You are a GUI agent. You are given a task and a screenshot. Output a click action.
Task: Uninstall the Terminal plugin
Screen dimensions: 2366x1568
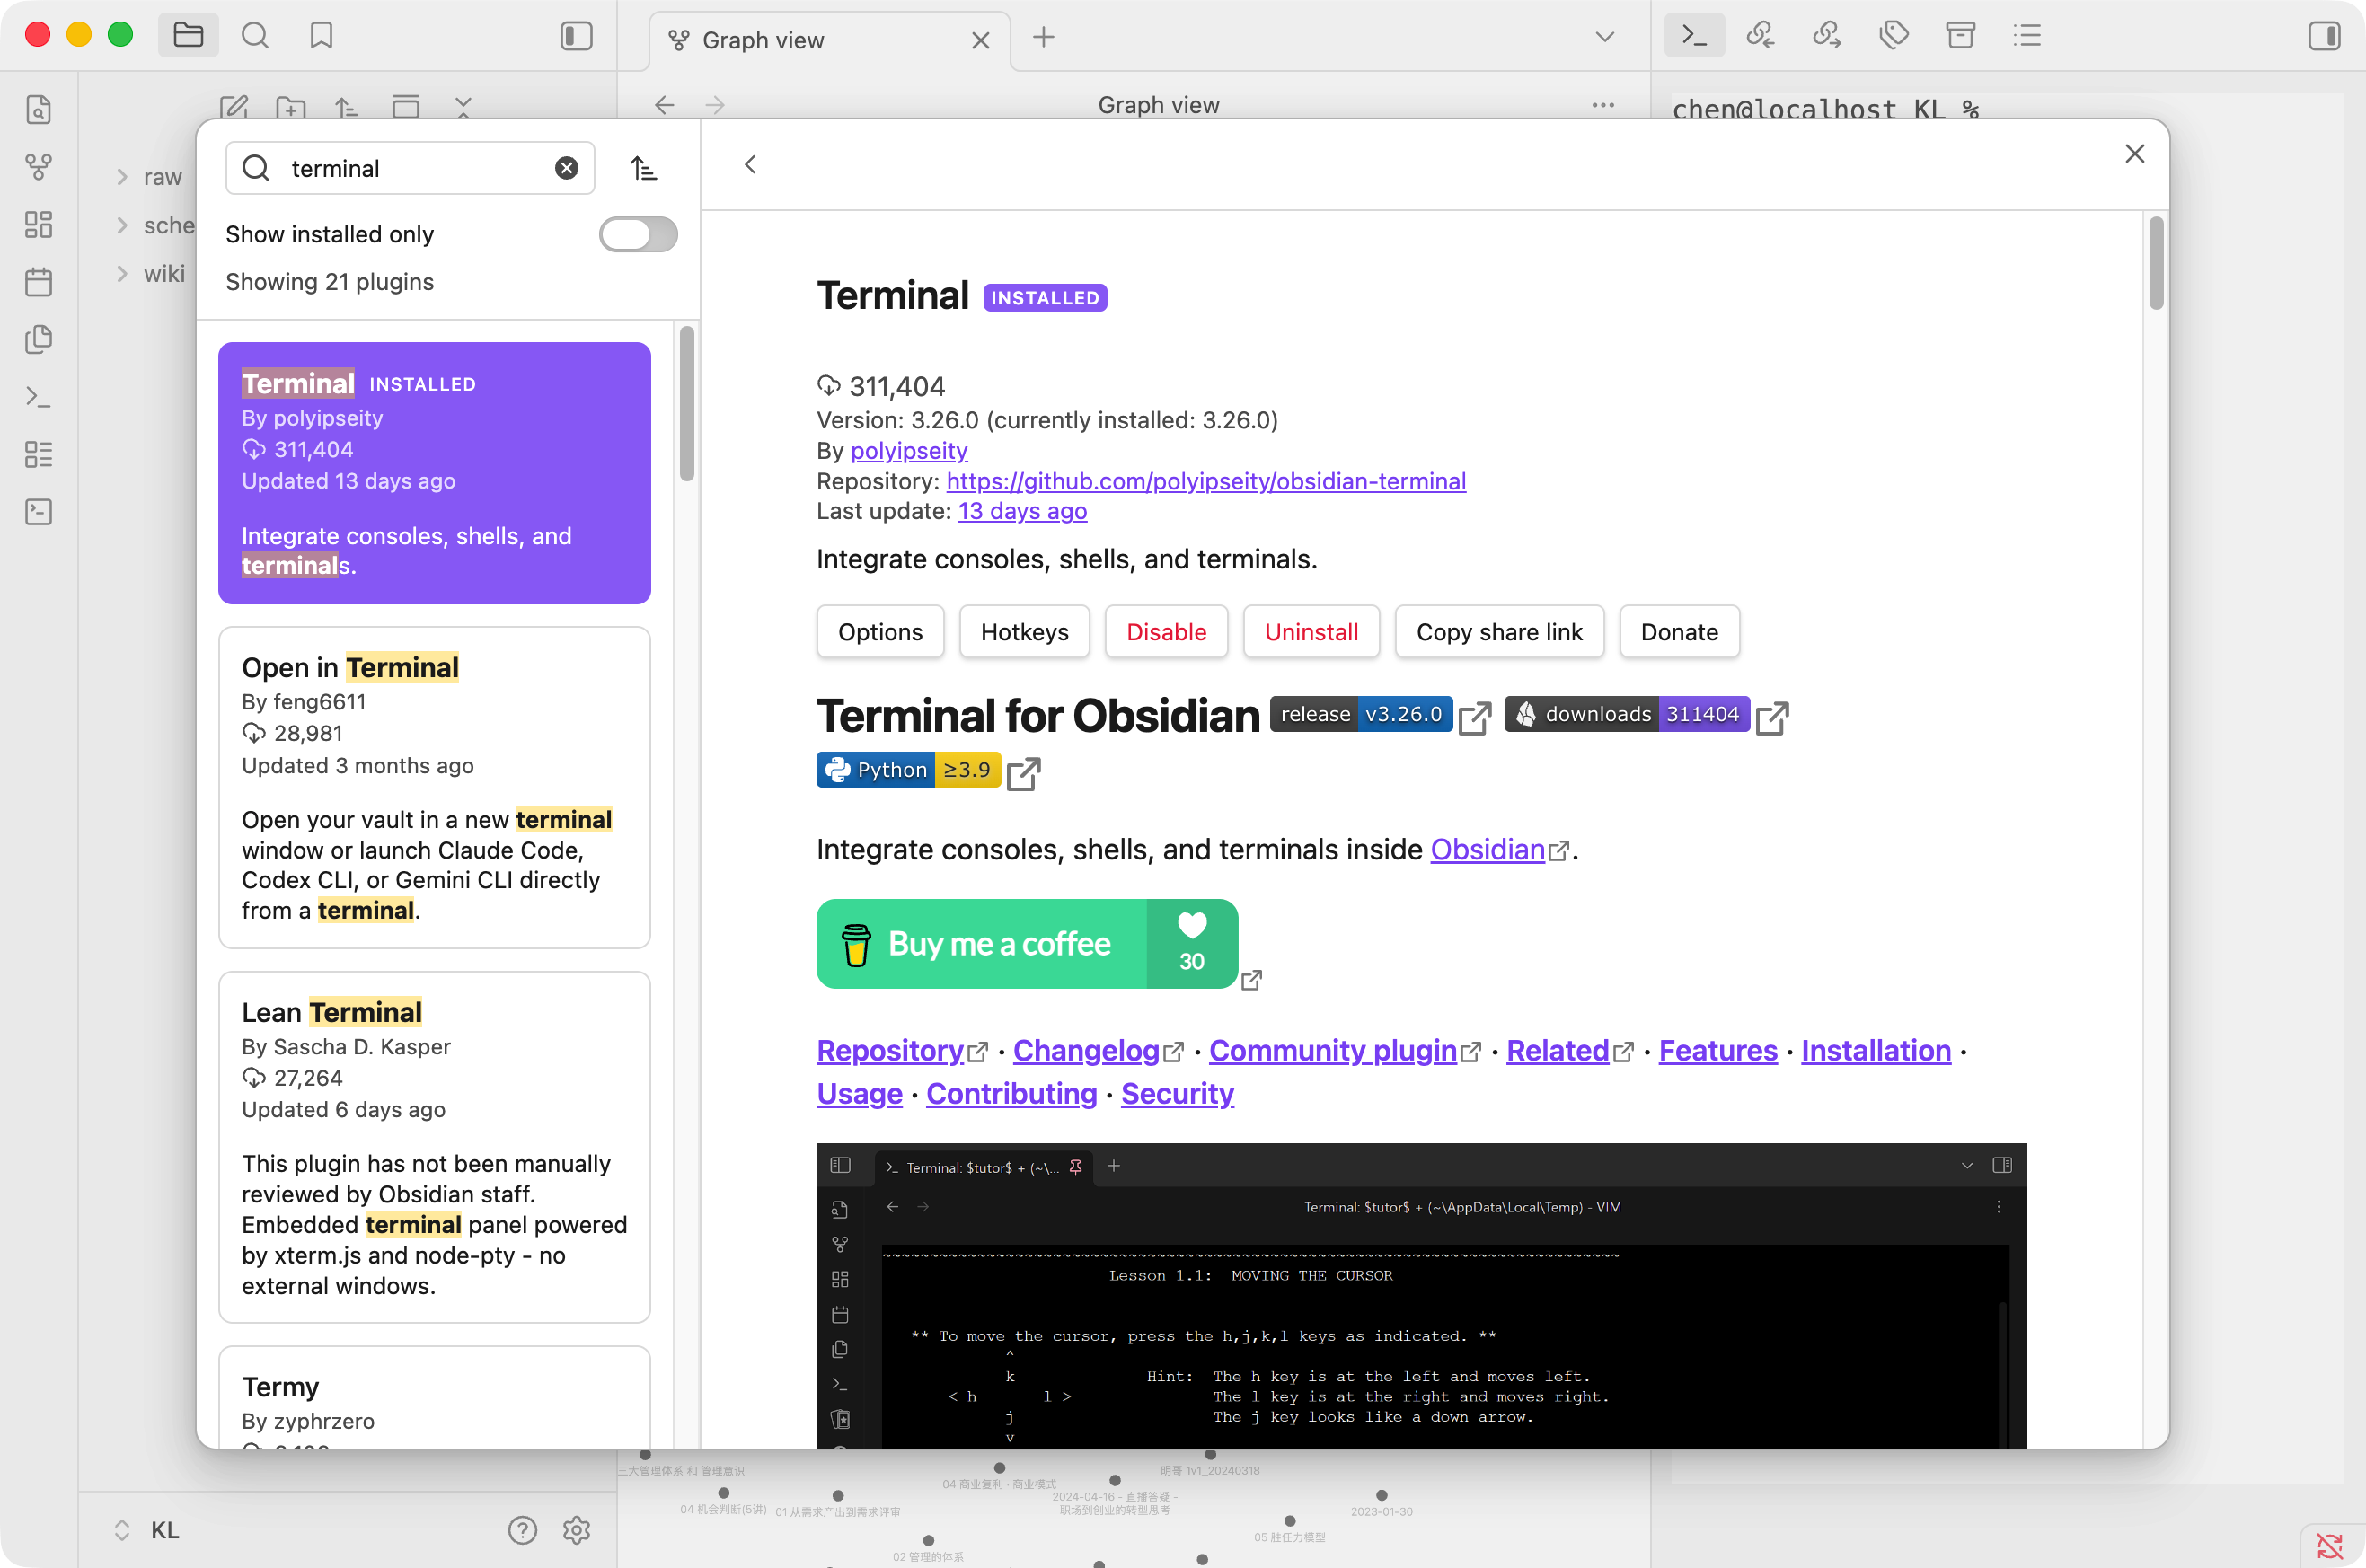1311,632
